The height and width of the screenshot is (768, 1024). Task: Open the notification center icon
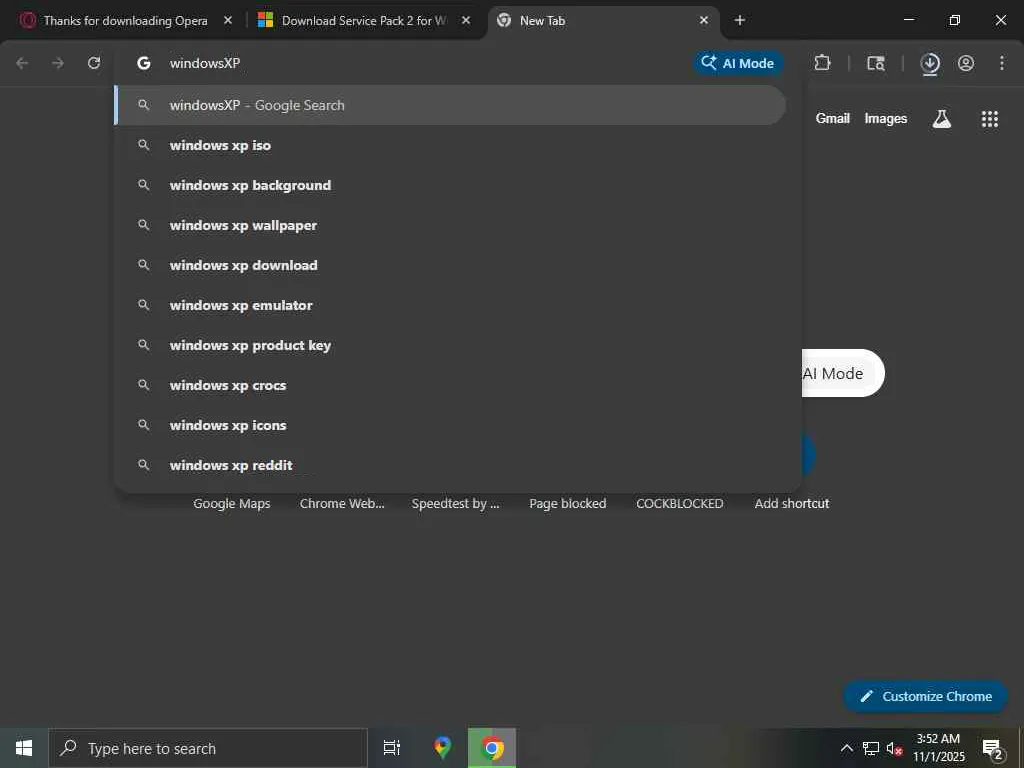pyautogui.click(x=992, y=749)
